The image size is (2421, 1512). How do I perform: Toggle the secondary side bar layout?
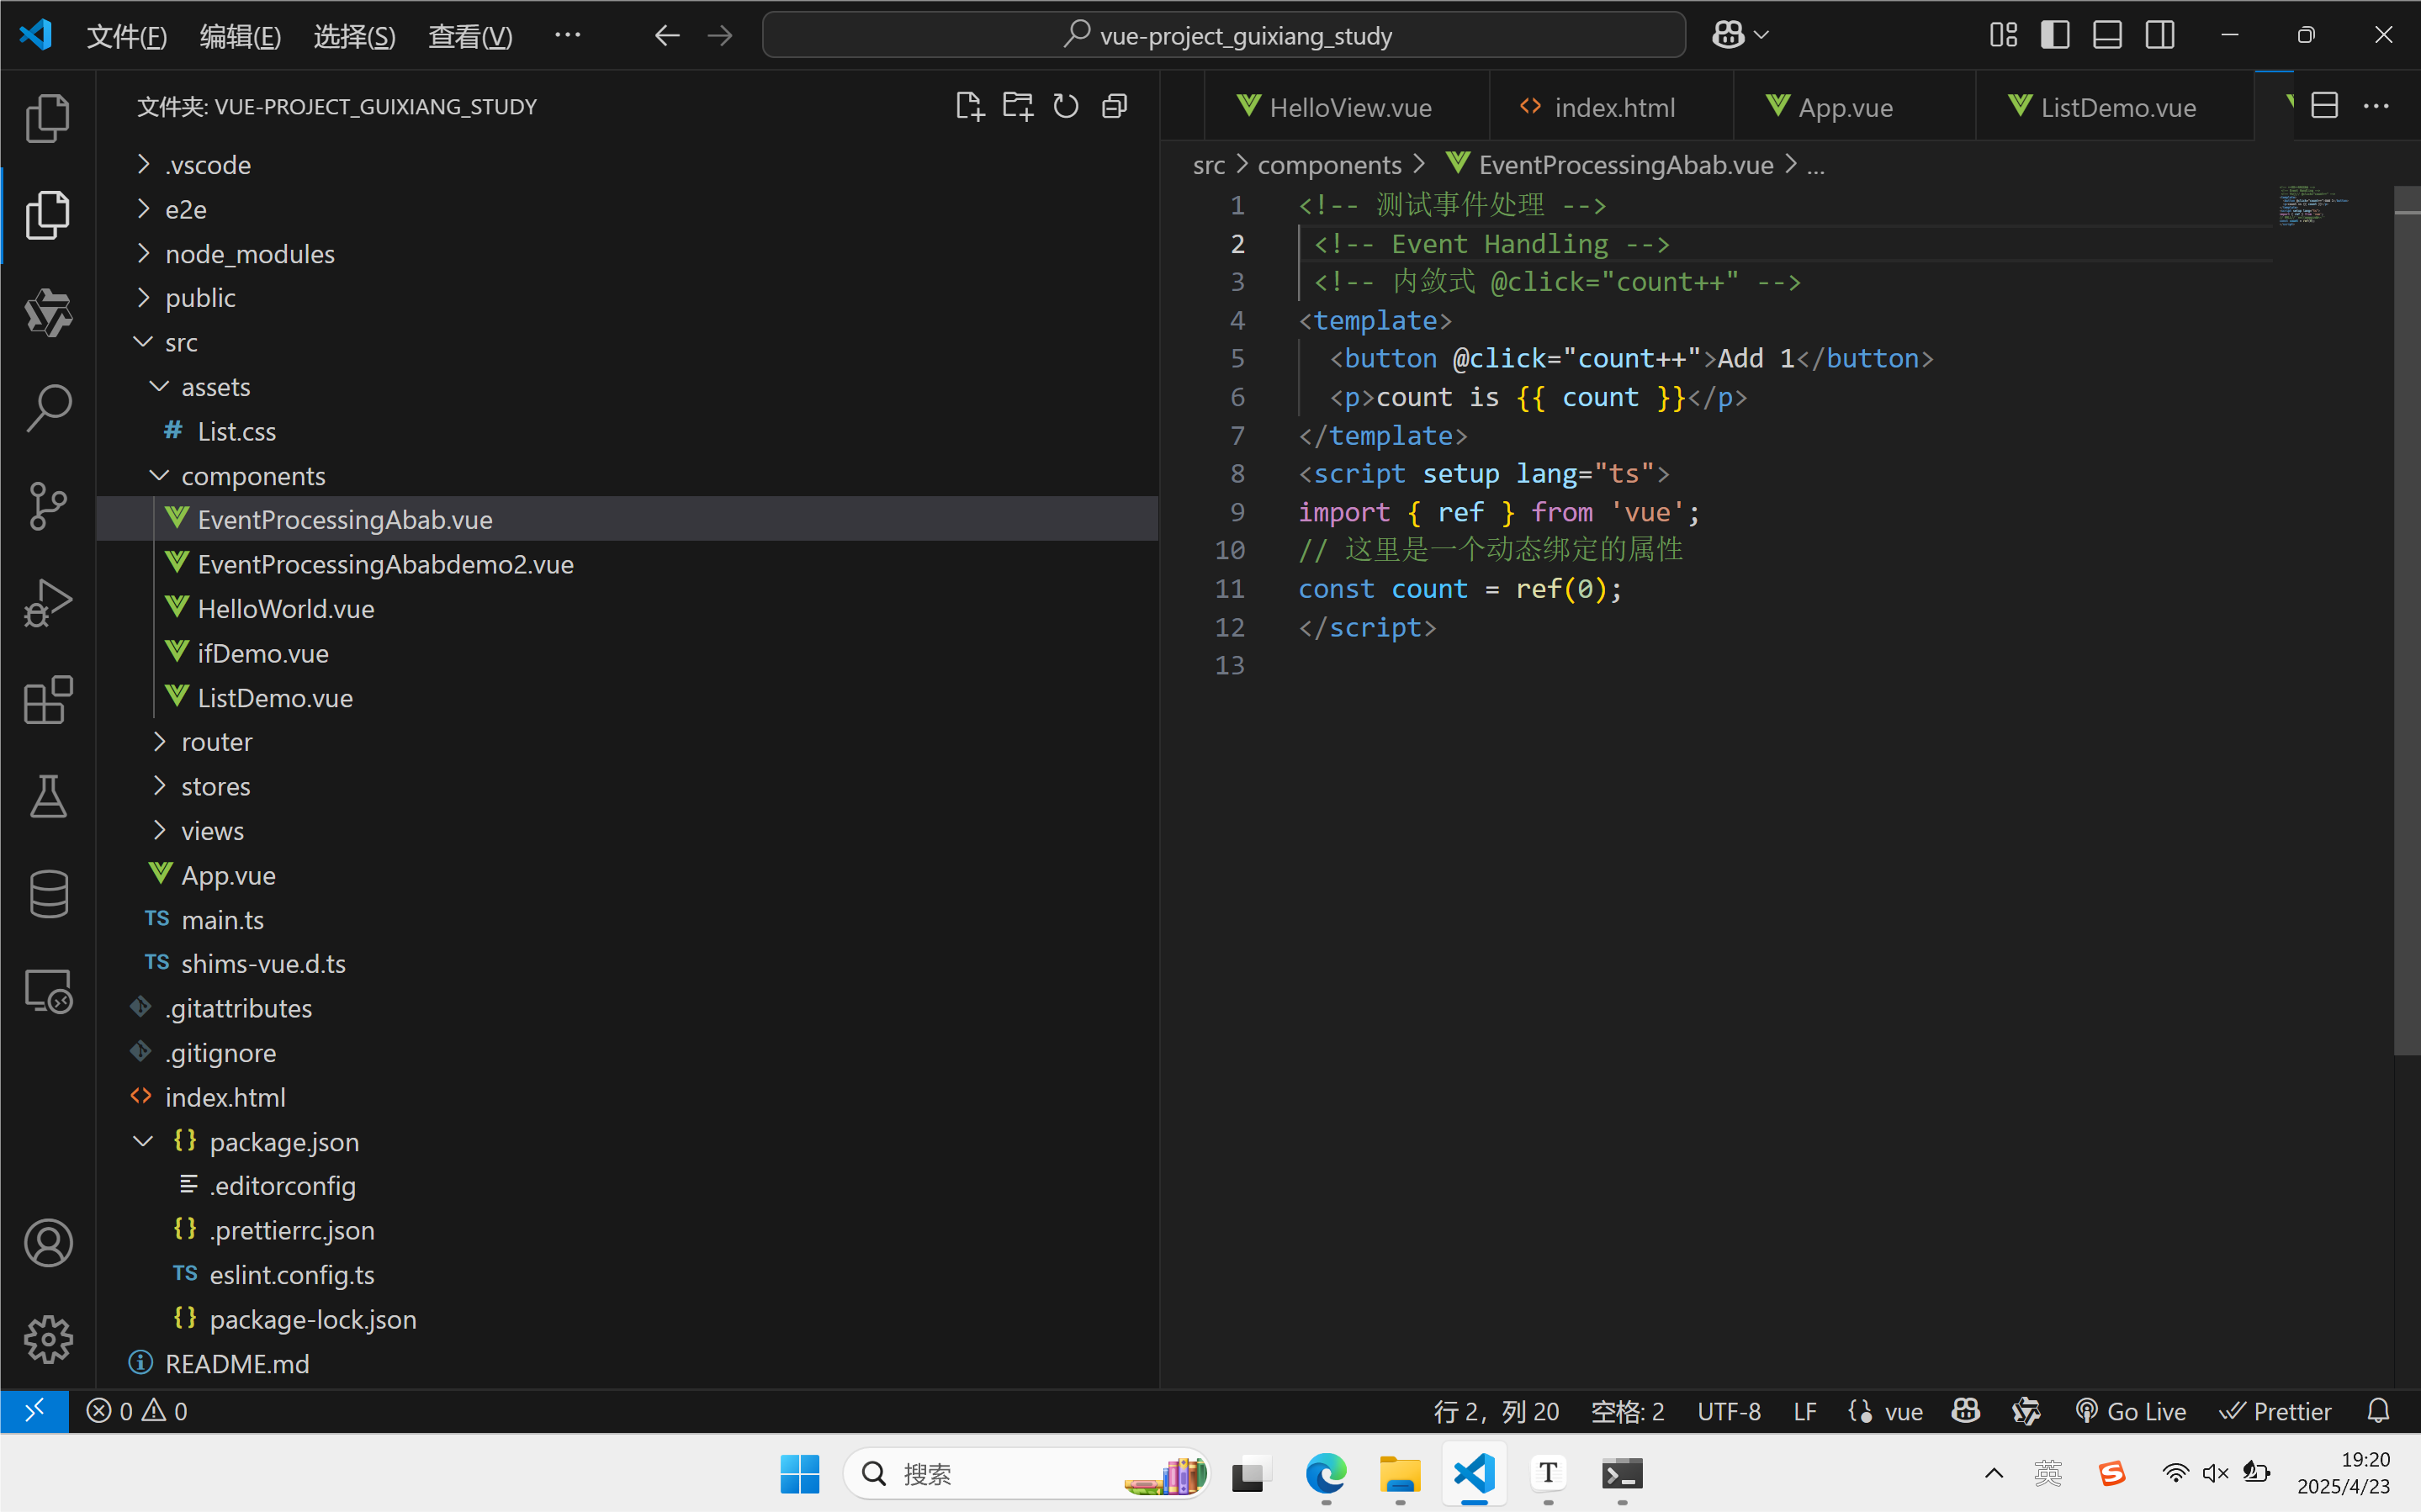click(x=2160, y=35)
